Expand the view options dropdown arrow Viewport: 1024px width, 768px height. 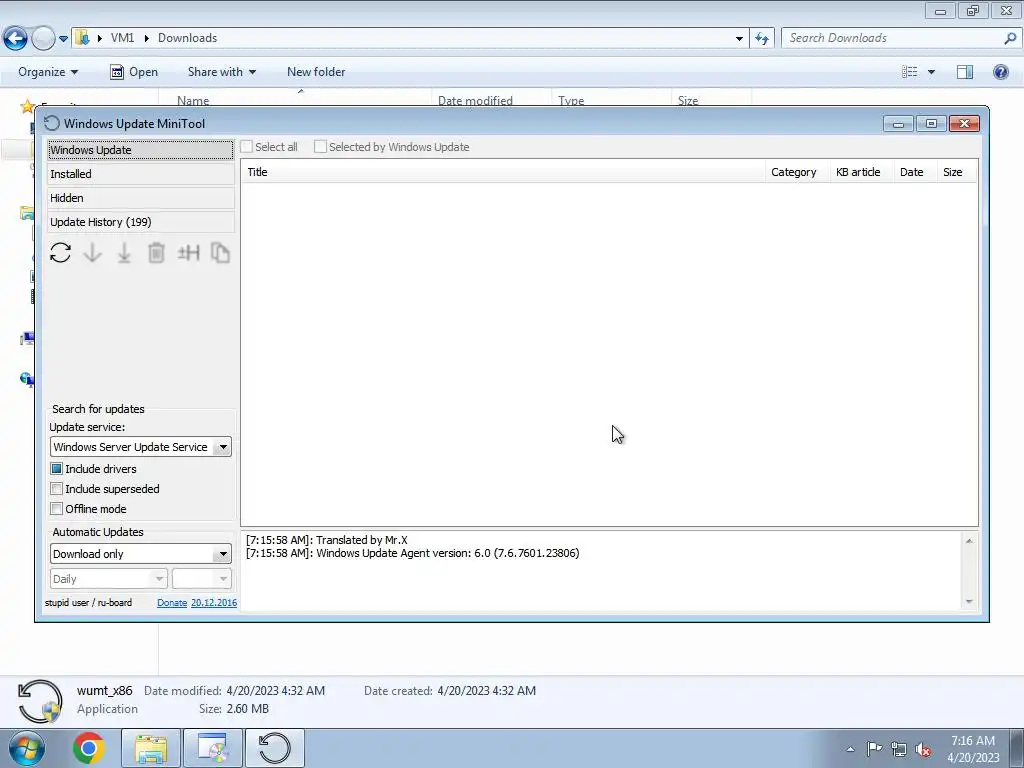point(931,72)
